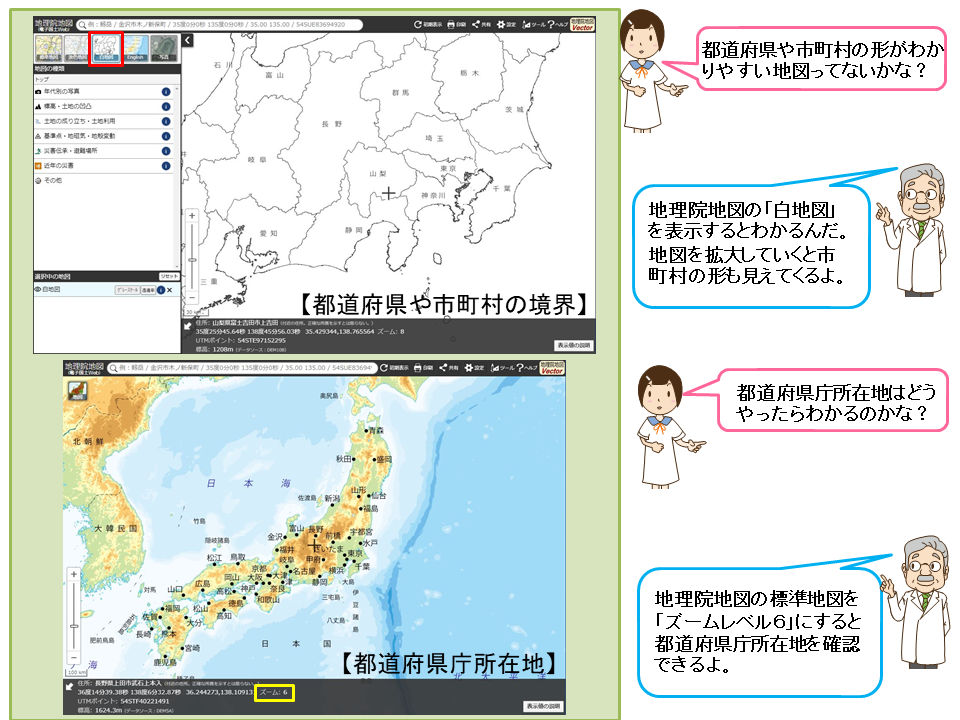960x720 pixels.
Task: Click 表示値の説明 button in upper map
Action: [x=574, y=345]
